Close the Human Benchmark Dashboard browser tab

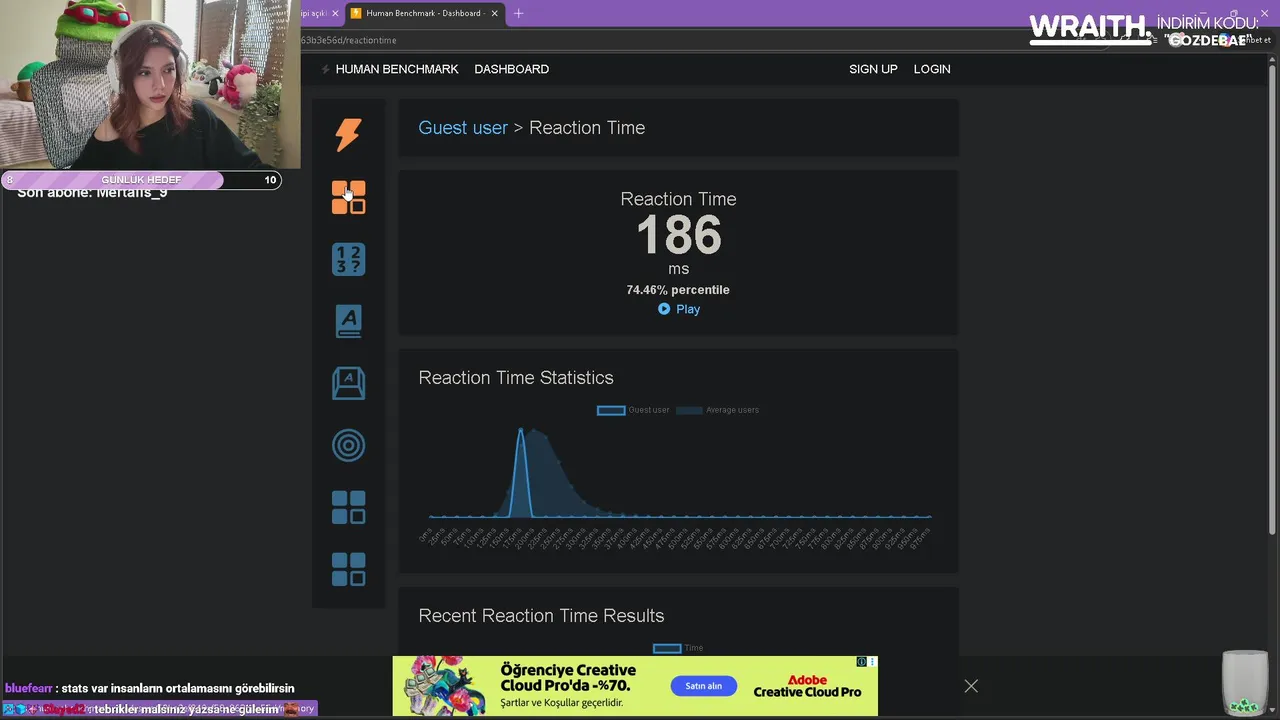[x=494, y=13]
